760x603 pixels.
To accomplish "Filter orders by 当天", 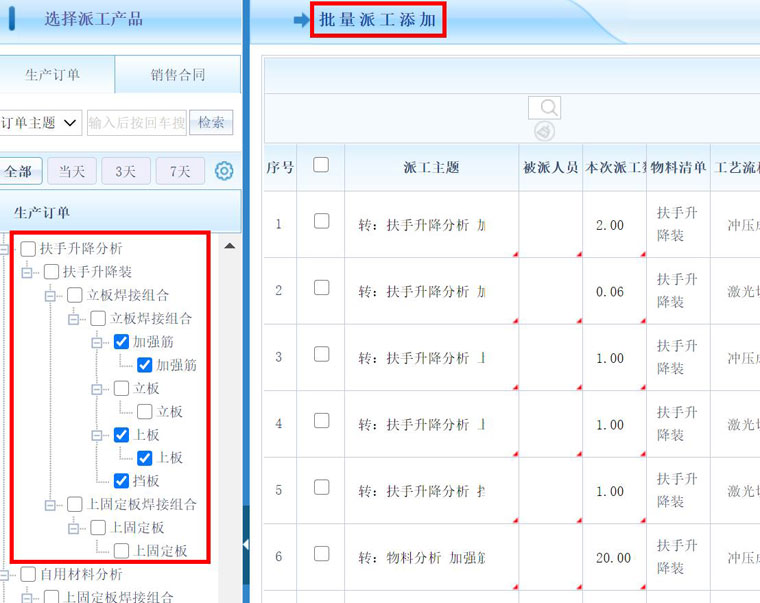I will click(71, 171).
